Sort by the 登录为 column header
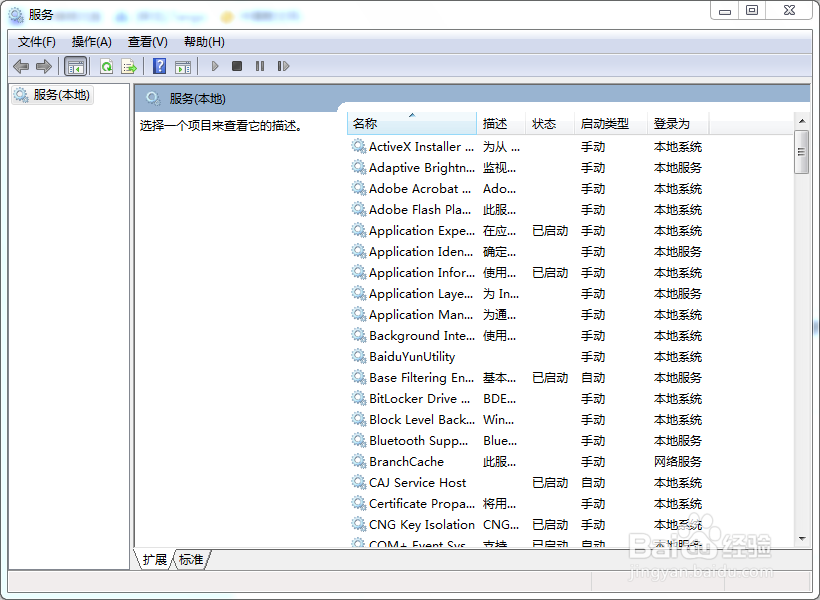 coord(678,123)
